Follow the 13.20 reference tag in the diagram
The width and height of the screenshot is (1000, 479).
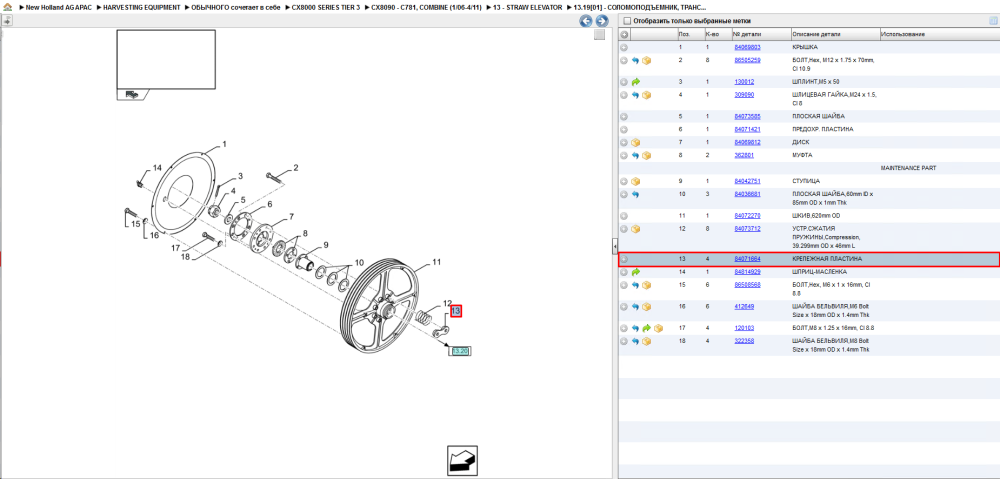click(460, 351)
